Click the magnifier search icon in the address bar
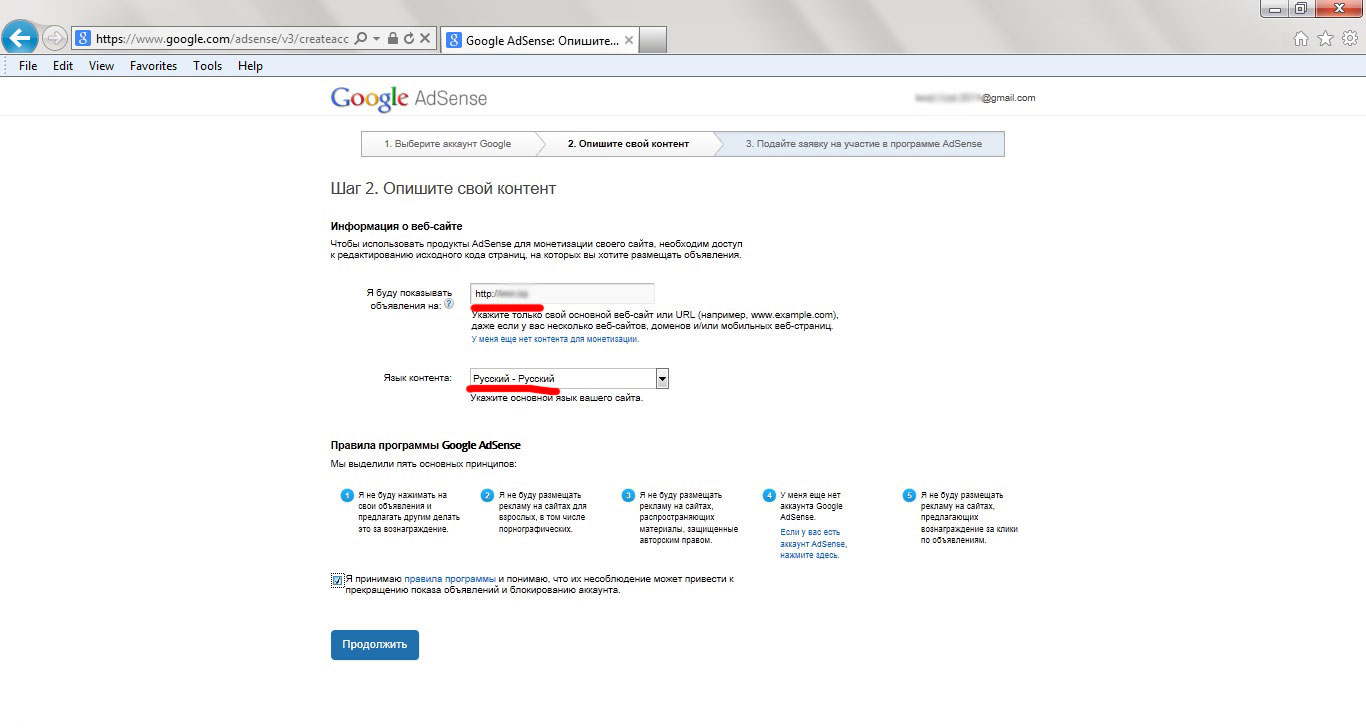Viewport: 1366px width, 728px height. click(361, 39)
